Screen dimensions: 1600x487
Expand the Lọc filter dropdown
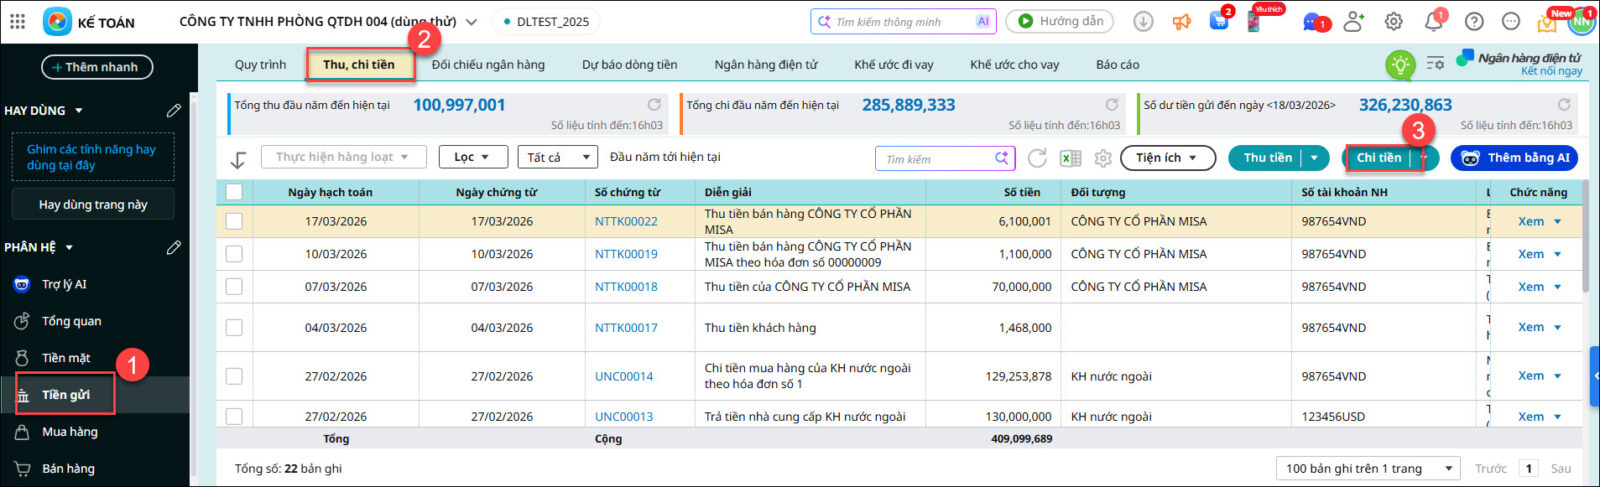pos(471,157)
